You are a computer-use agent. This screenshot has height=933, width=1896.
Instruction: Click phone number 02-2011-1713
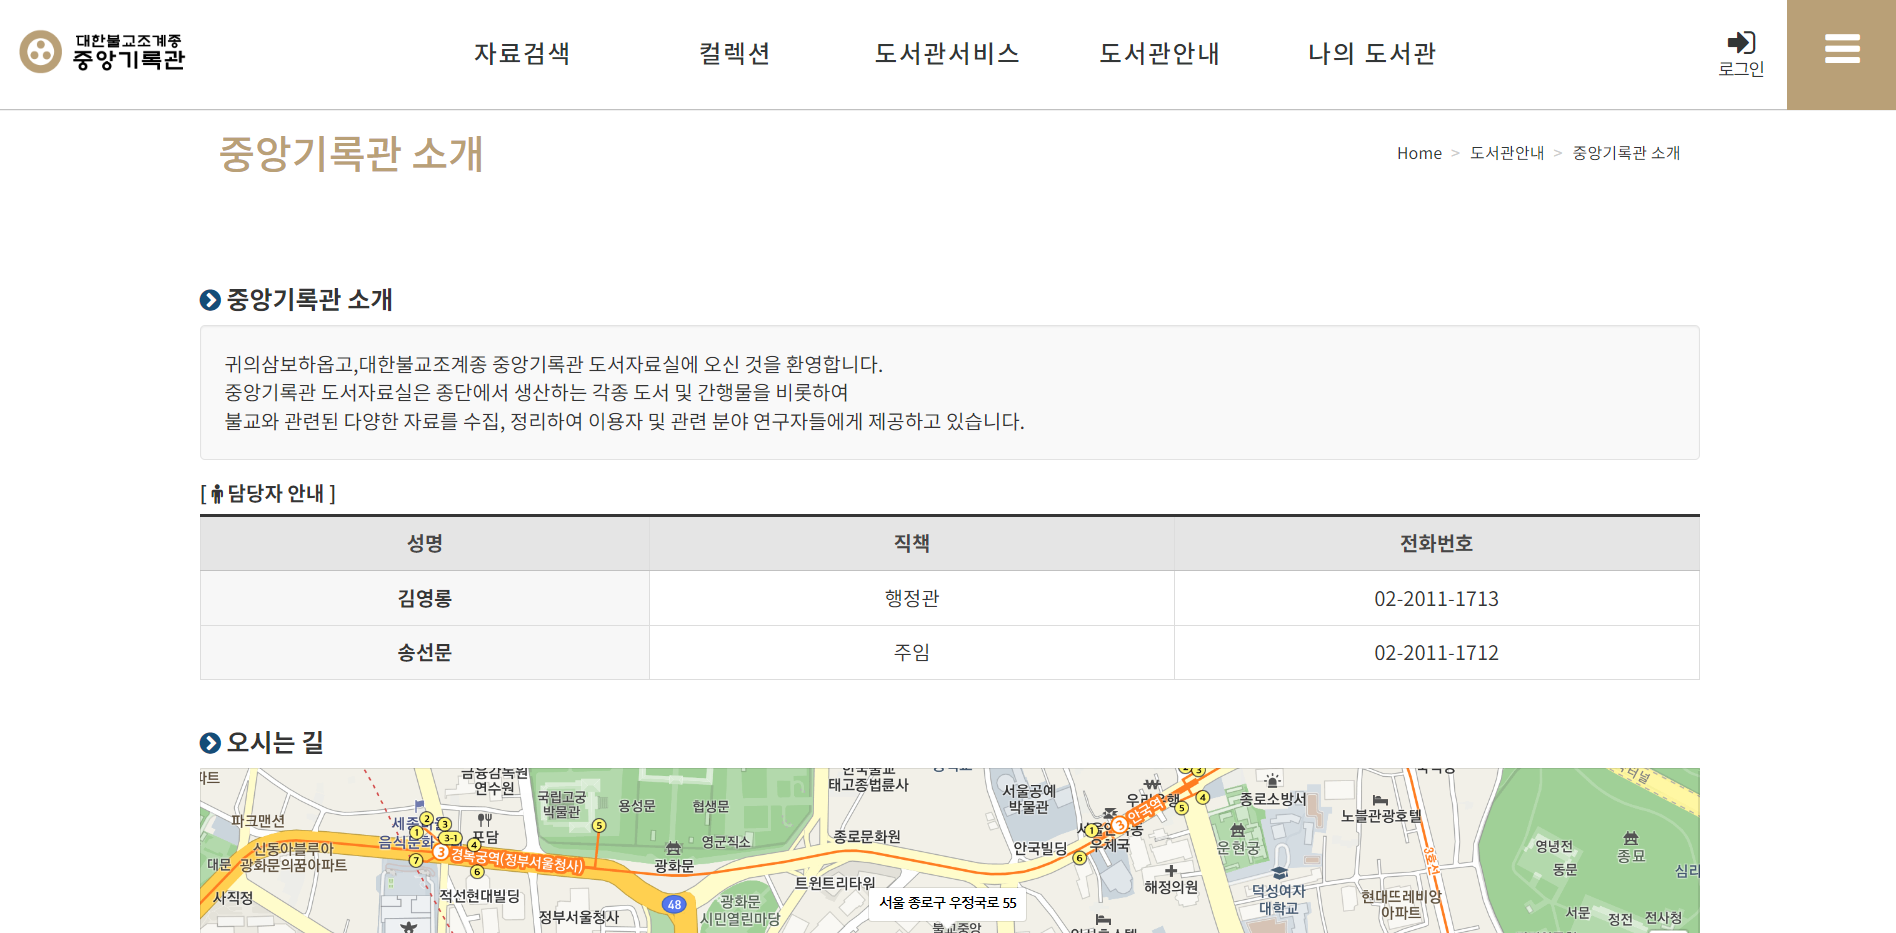pos(1436,598)
